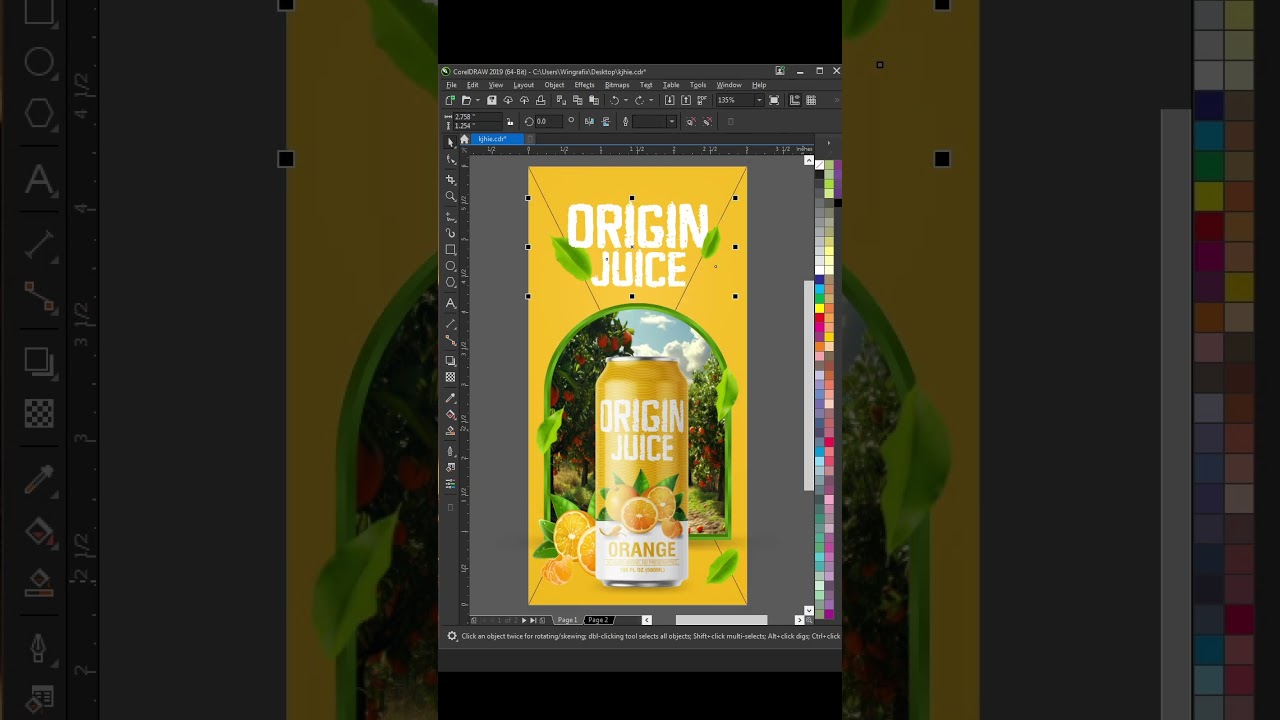
Task: Click the status bar settings gear
Action: pyautogui.click(x=452, y=636)
